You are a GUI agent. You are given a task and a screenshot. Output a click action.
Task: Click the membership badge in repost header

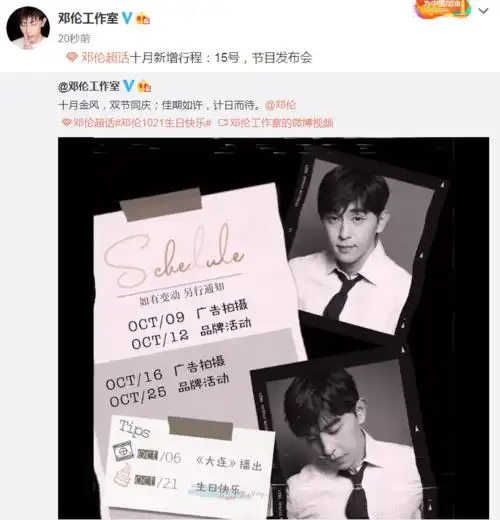click(x=144, y=87)
